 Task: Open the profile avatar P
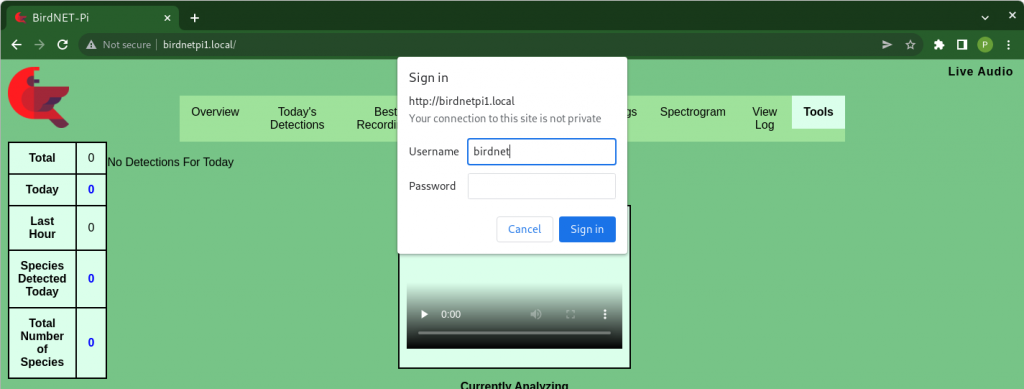985,44
